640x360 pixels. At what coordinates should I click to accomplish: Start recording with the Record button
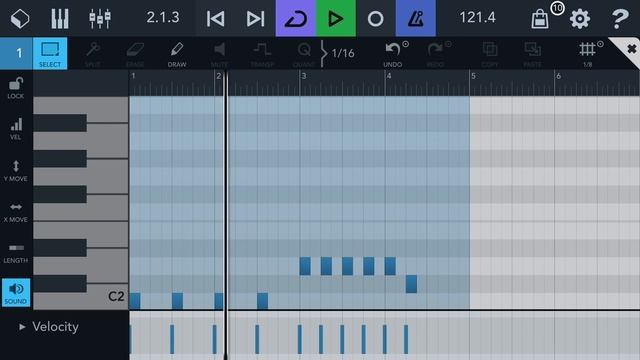pyautogui.click(x=376, y=18)
